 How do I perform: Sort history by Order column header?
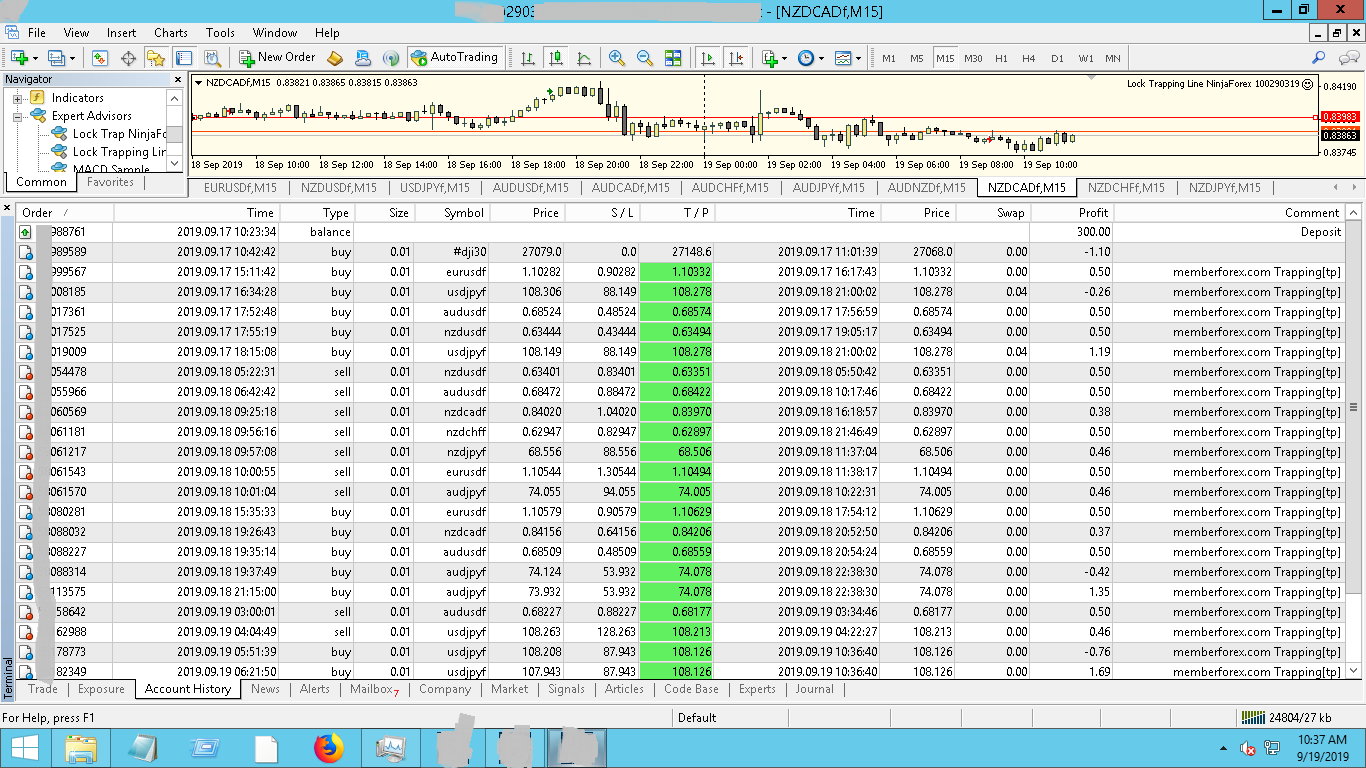click(x=65, y=212)
